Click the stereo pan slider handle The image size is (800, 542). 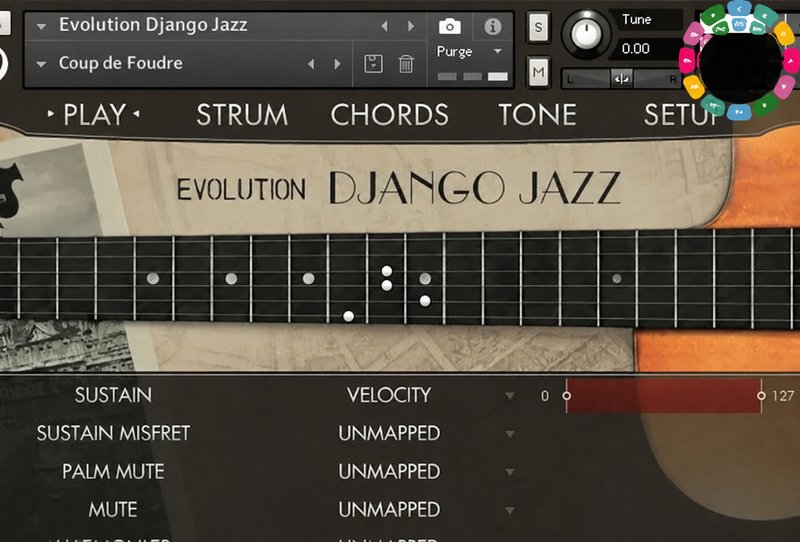point(621,79)
